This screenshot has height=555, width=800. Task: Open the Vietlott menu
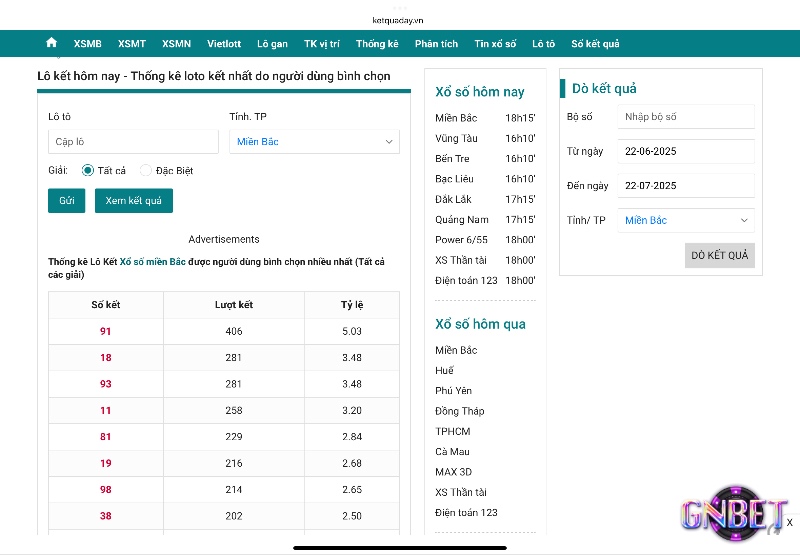tap(224, 44)
